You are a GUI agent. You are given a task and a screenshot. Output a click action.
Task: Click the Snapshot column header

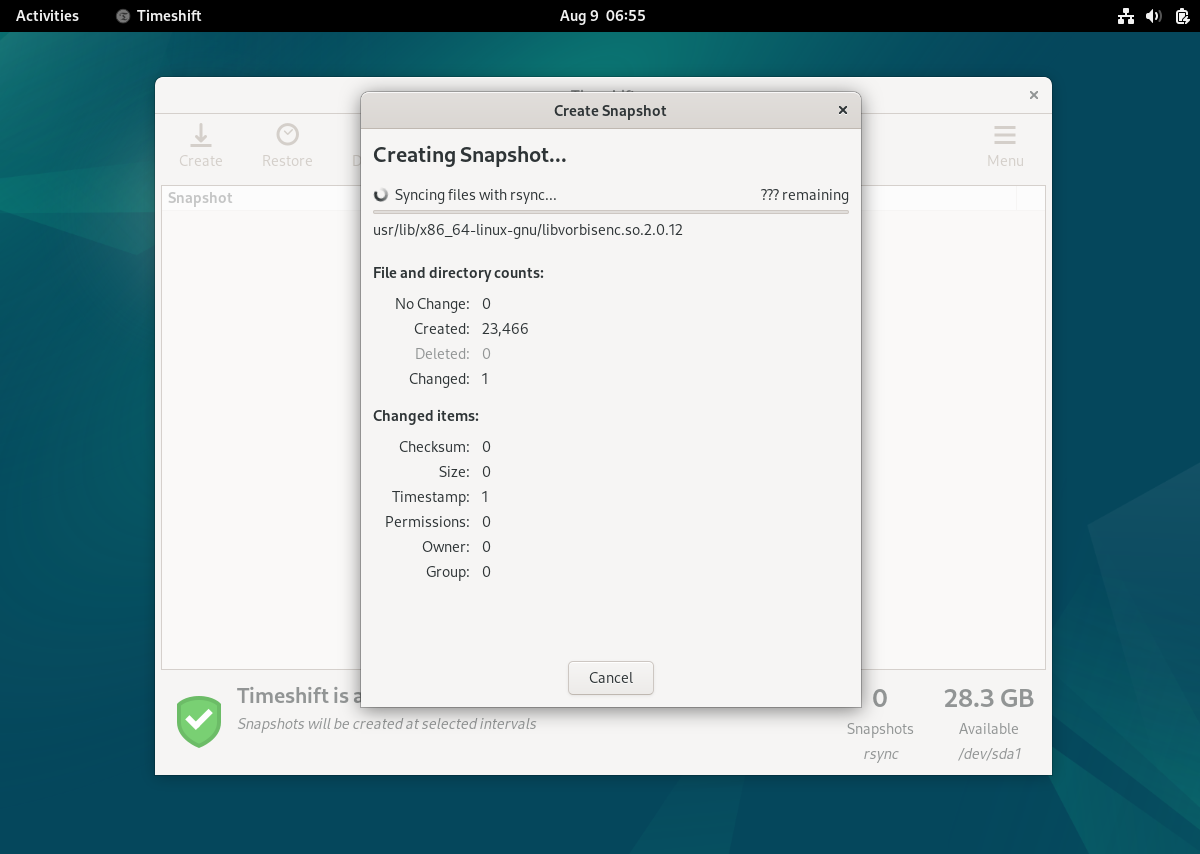pyautogui.click(x=200, y=198)
